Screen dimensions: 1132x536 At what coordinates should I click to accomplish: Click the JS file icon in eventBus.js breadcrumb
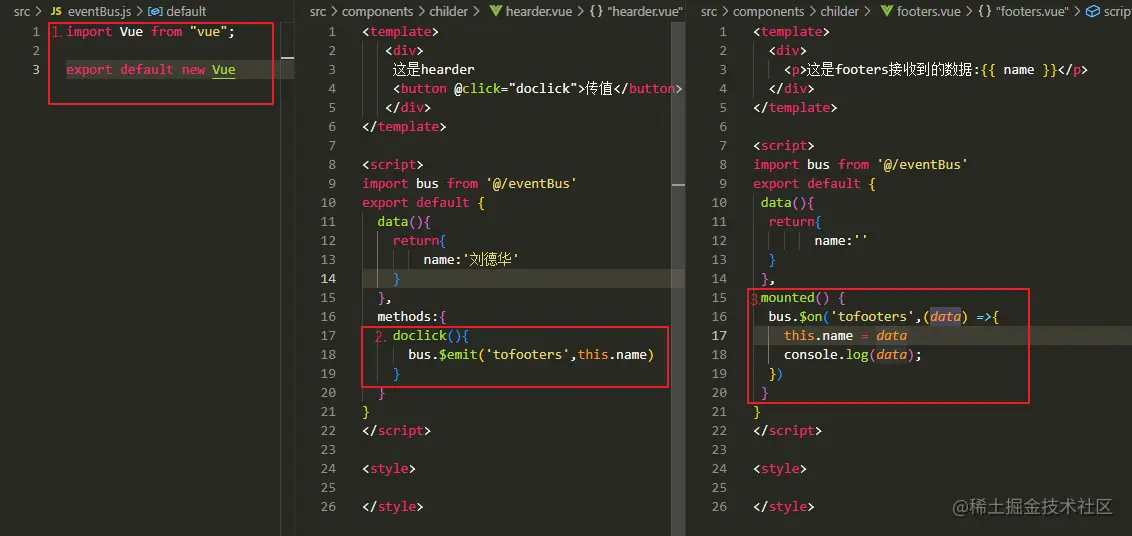coord(56,12)
